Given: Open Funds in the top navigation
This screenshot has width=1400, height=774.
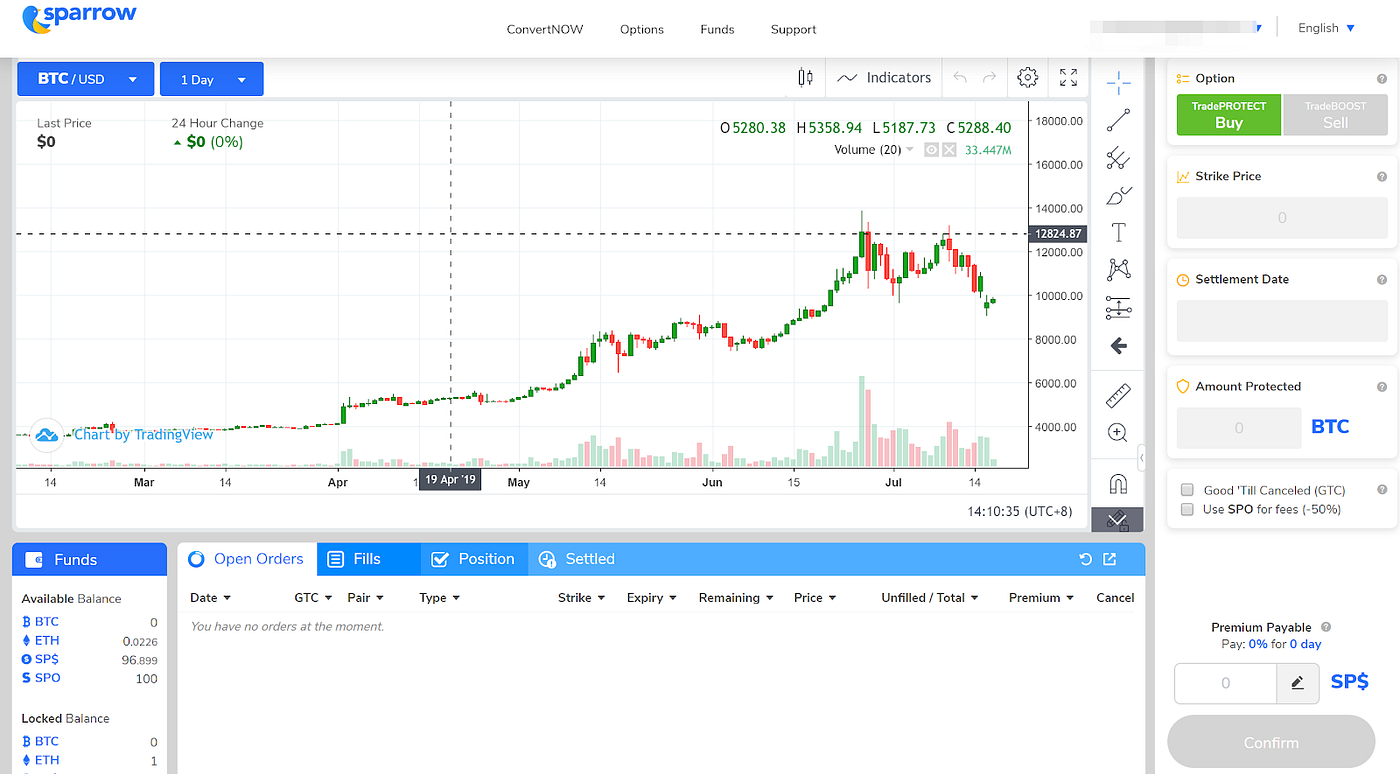Looking at the screenshot, I should pos(717,29).
